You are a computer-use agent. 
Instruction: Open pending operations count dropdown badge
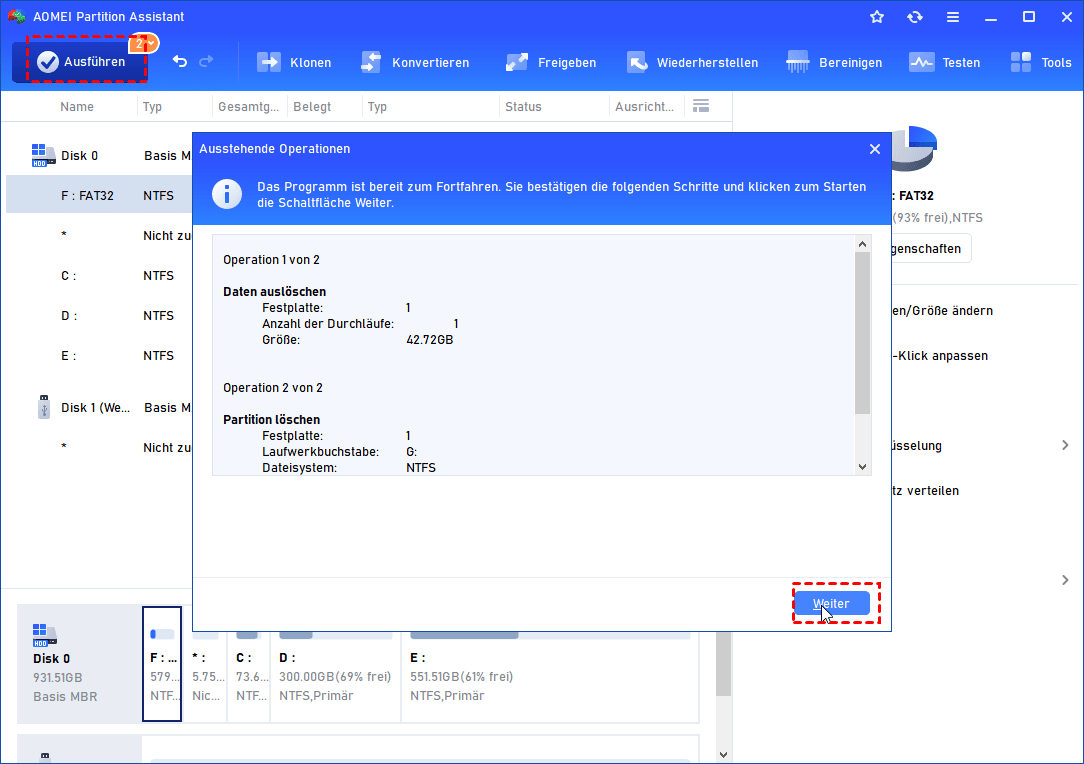(144, 44)
